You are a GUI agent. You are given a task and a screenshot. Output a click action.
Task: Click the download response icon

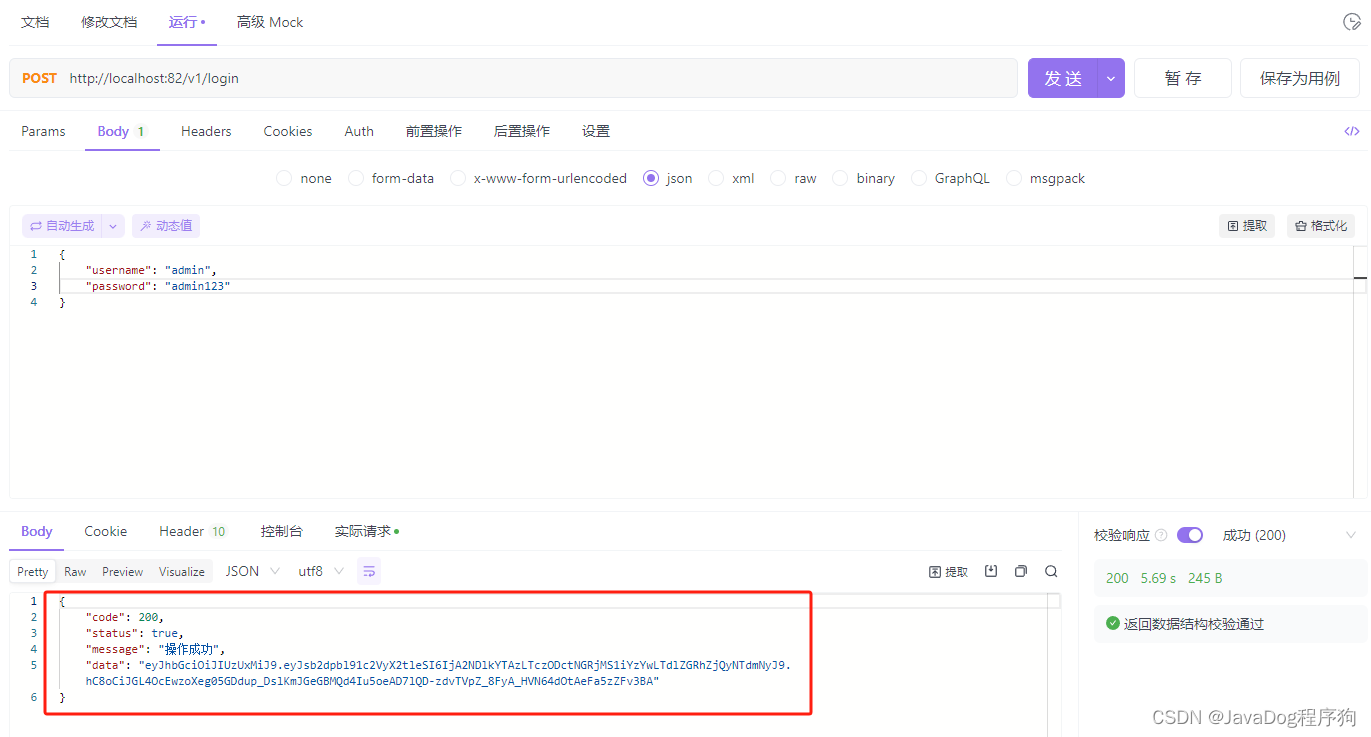pos(991,571)
